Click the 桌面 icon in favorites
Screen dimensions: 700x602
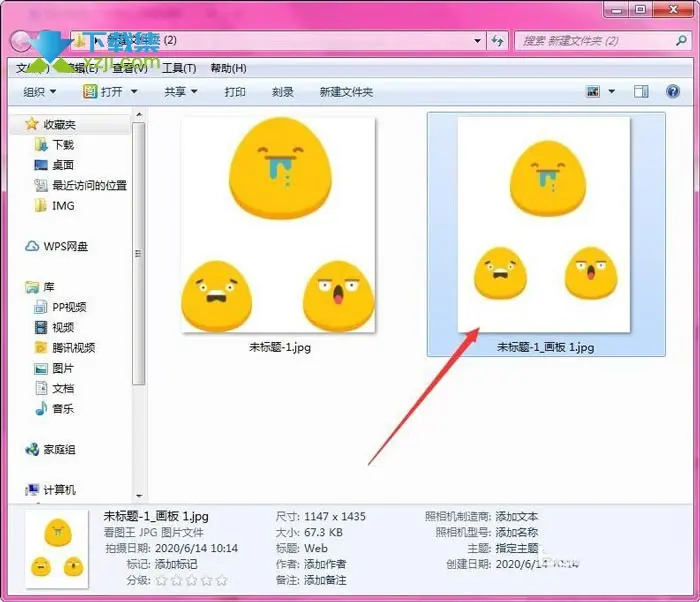(x=41, y=165)
